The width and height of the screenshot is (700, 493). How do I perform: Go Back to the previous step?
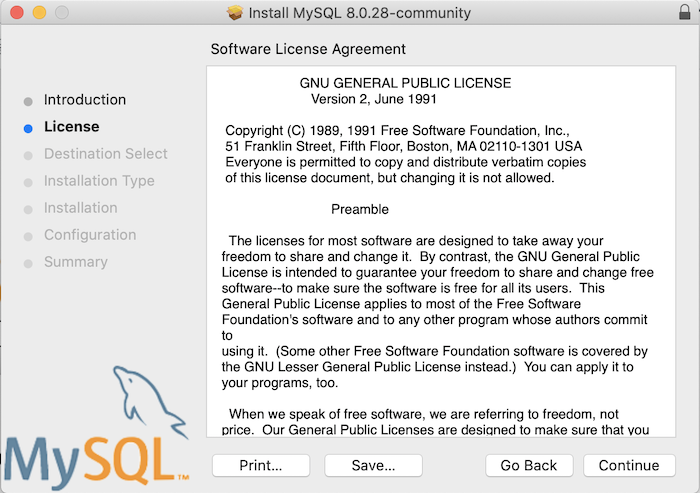coord(529,466)
